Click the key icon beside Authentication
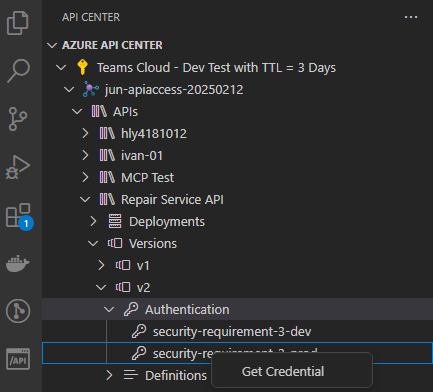Viewport: 433px width, 392px height. 131,309
